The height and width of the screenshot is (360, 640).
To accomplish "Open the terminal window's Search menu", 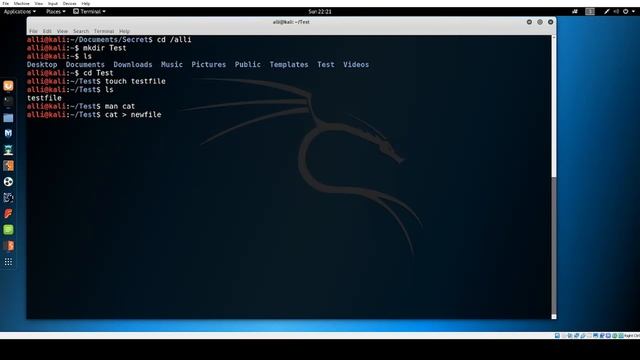I will pyautogui.click(x=81, y=31).
